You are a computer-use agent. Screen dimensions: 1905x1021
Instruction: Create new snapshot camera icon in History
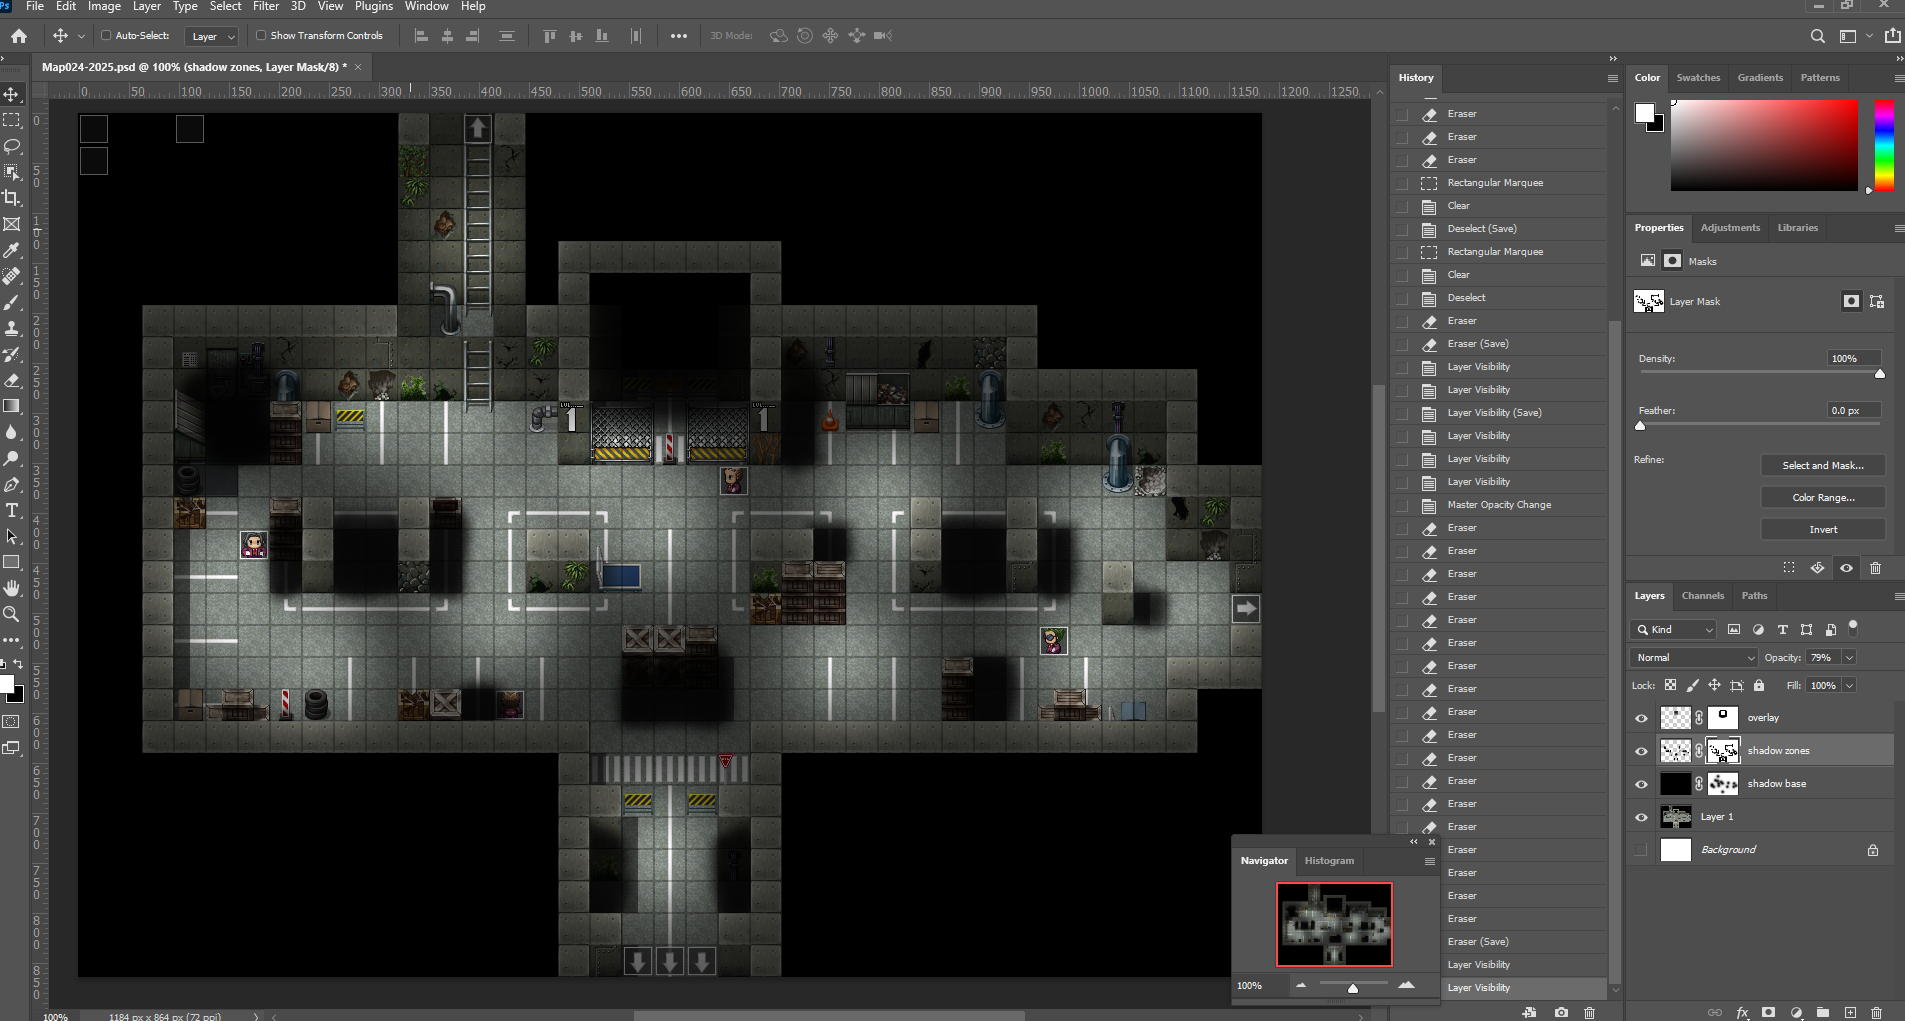pyautogui.click(x=1561, y=1013)
